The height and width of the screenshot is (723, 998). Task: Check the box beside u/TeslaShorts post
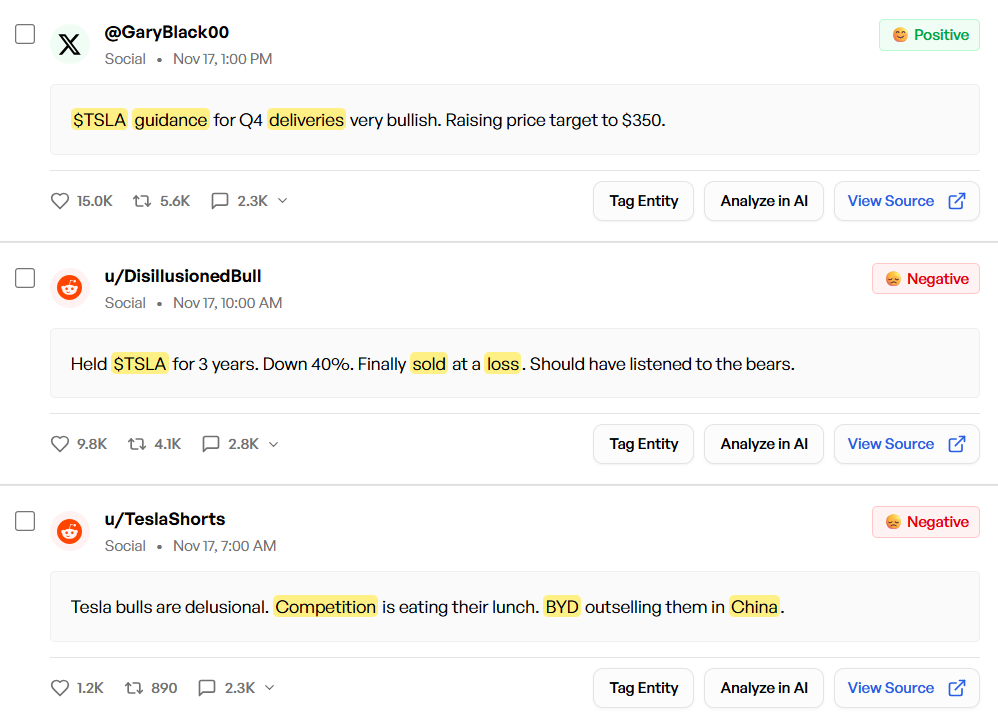(x=25, y=521)
